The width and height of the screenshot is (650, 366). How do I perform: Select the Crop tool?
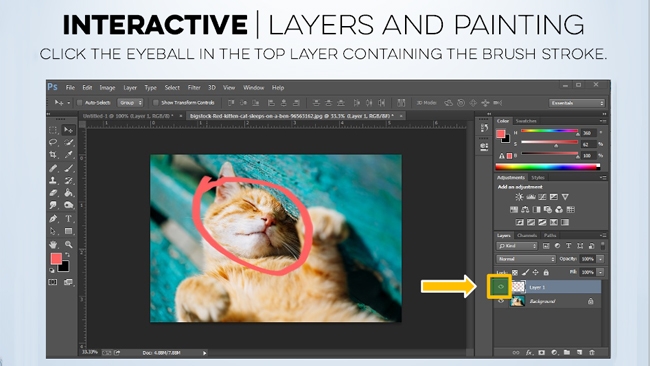[53, 155]
